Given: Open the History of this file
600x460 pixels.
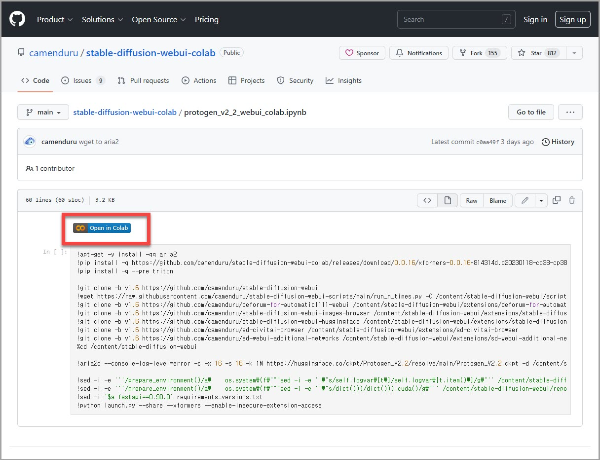Looking at the screenshot, I should (558, 142).
